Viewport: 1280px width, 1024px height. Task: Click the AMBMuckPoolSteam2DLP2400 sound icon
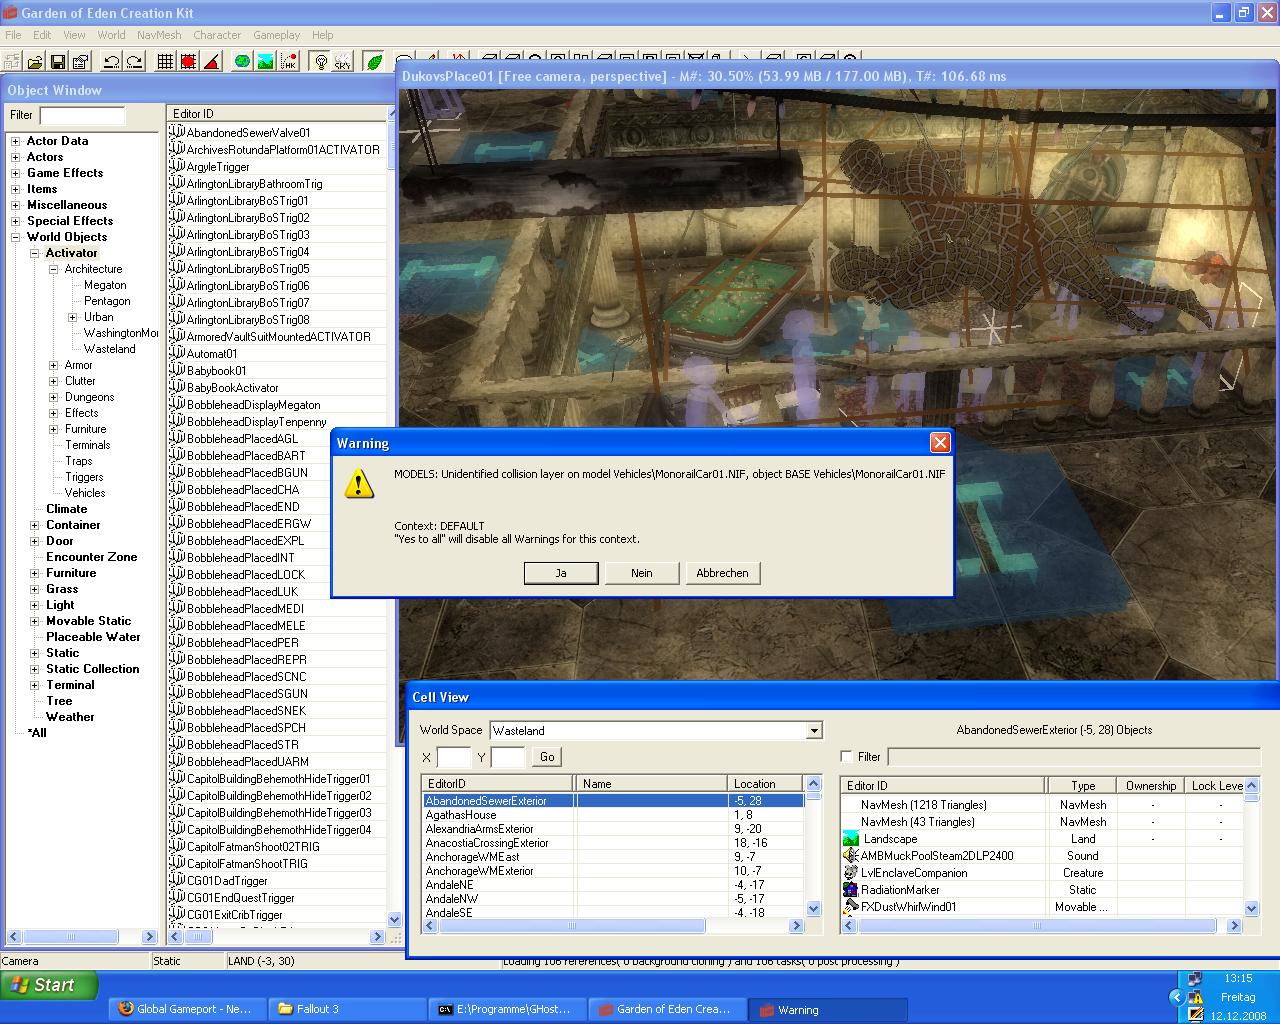851,856
